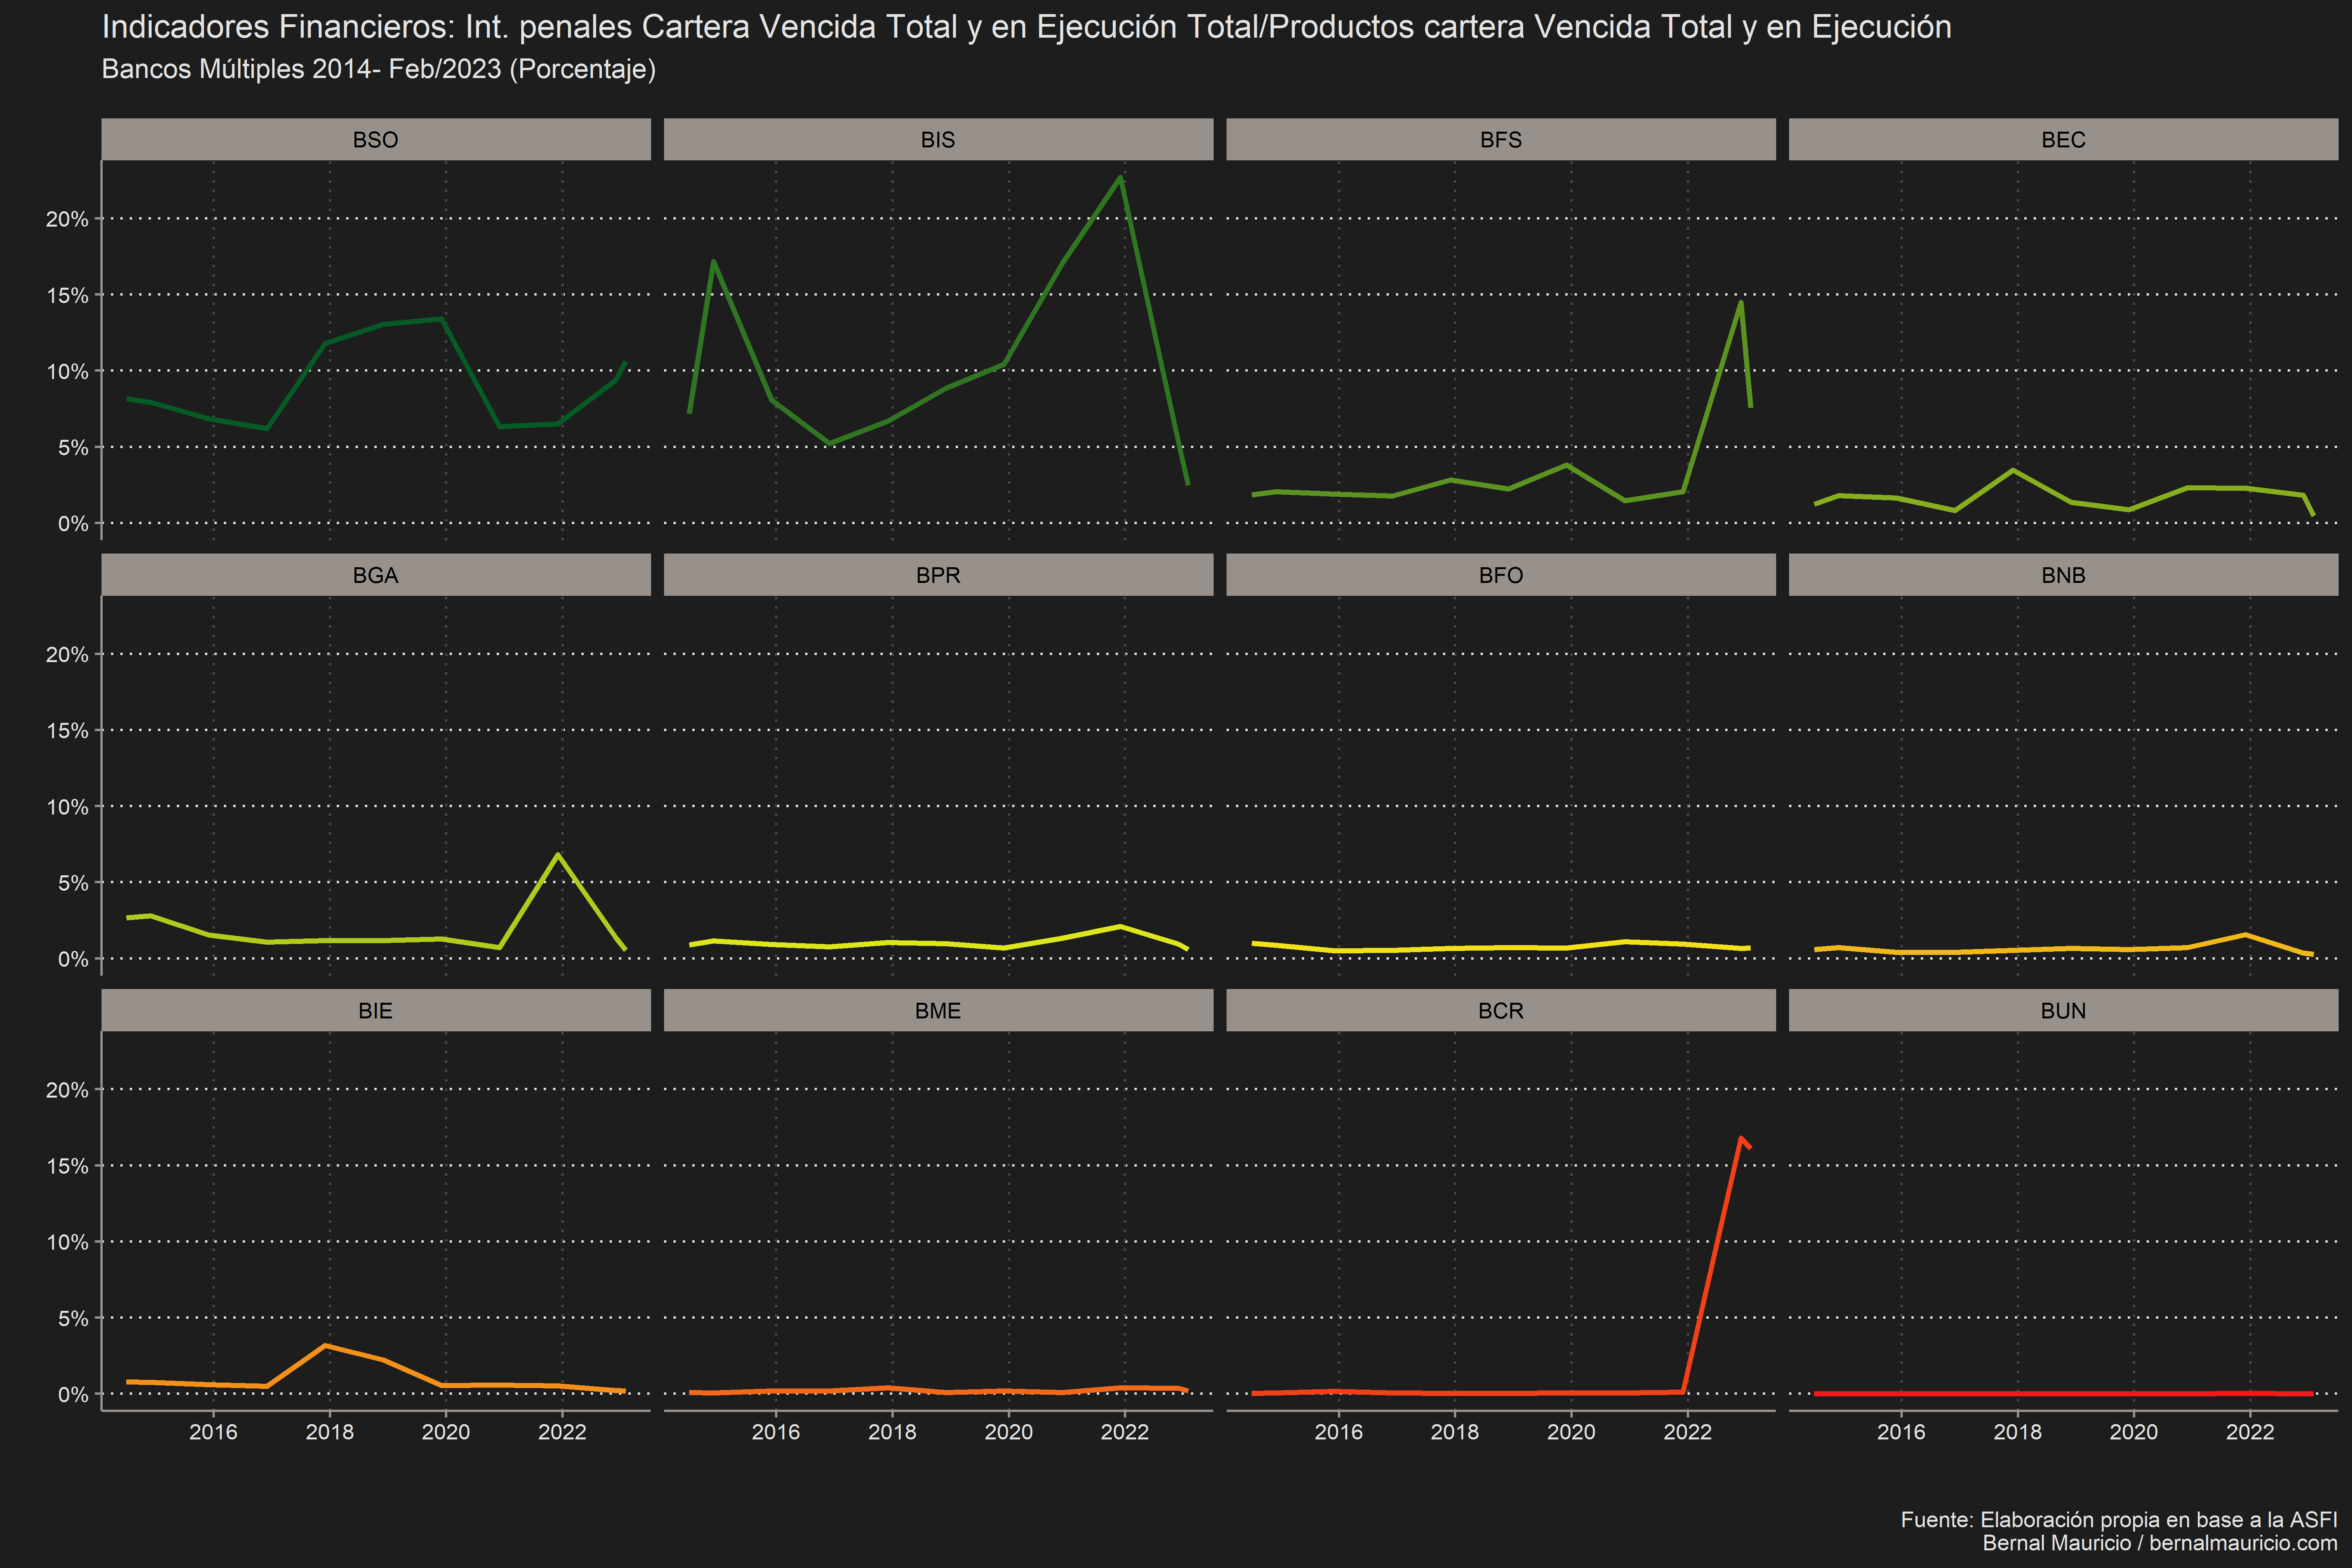The height and width of the screenshot is (1568, 2352).
Task: Click the BGA panel header
Action: (376, 575)
